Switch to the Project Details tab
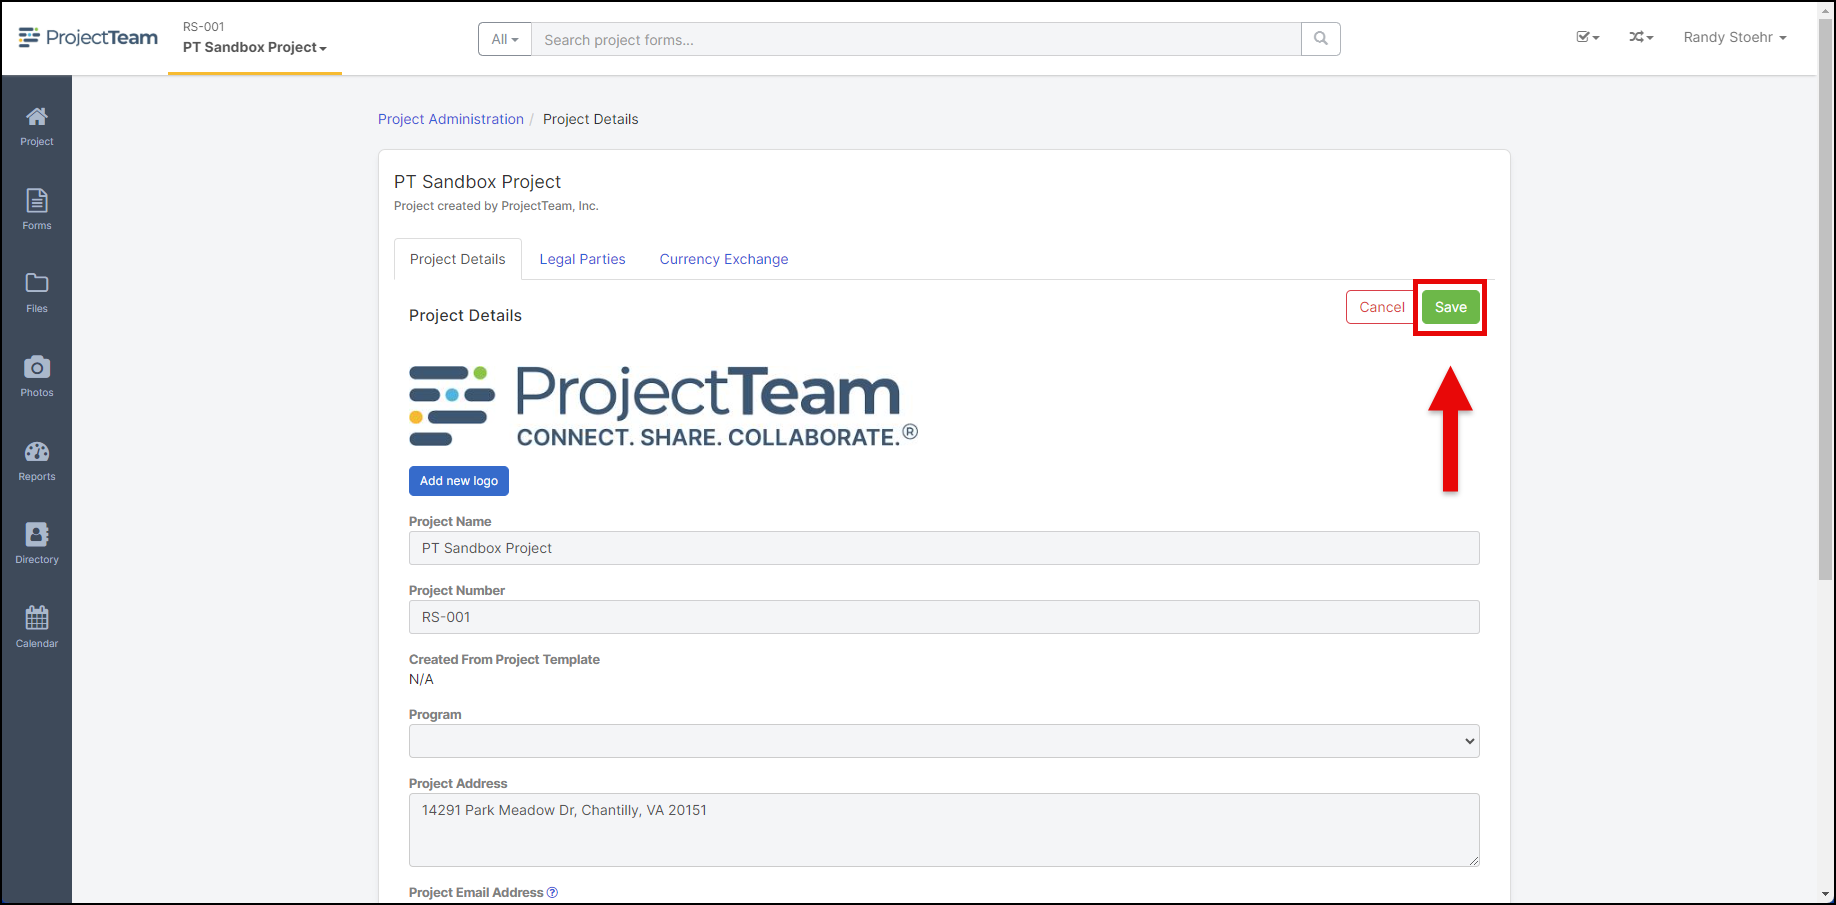 [458, 259]
